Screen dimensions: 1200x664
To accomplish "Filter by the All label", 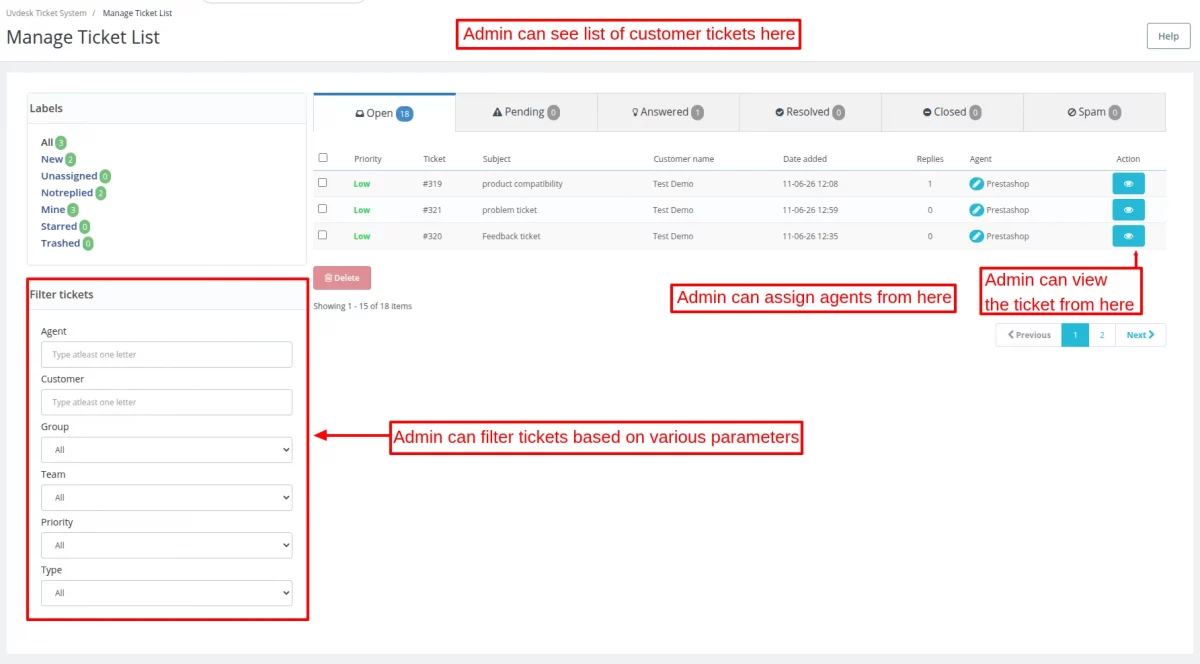I will (x=47, y=142).
